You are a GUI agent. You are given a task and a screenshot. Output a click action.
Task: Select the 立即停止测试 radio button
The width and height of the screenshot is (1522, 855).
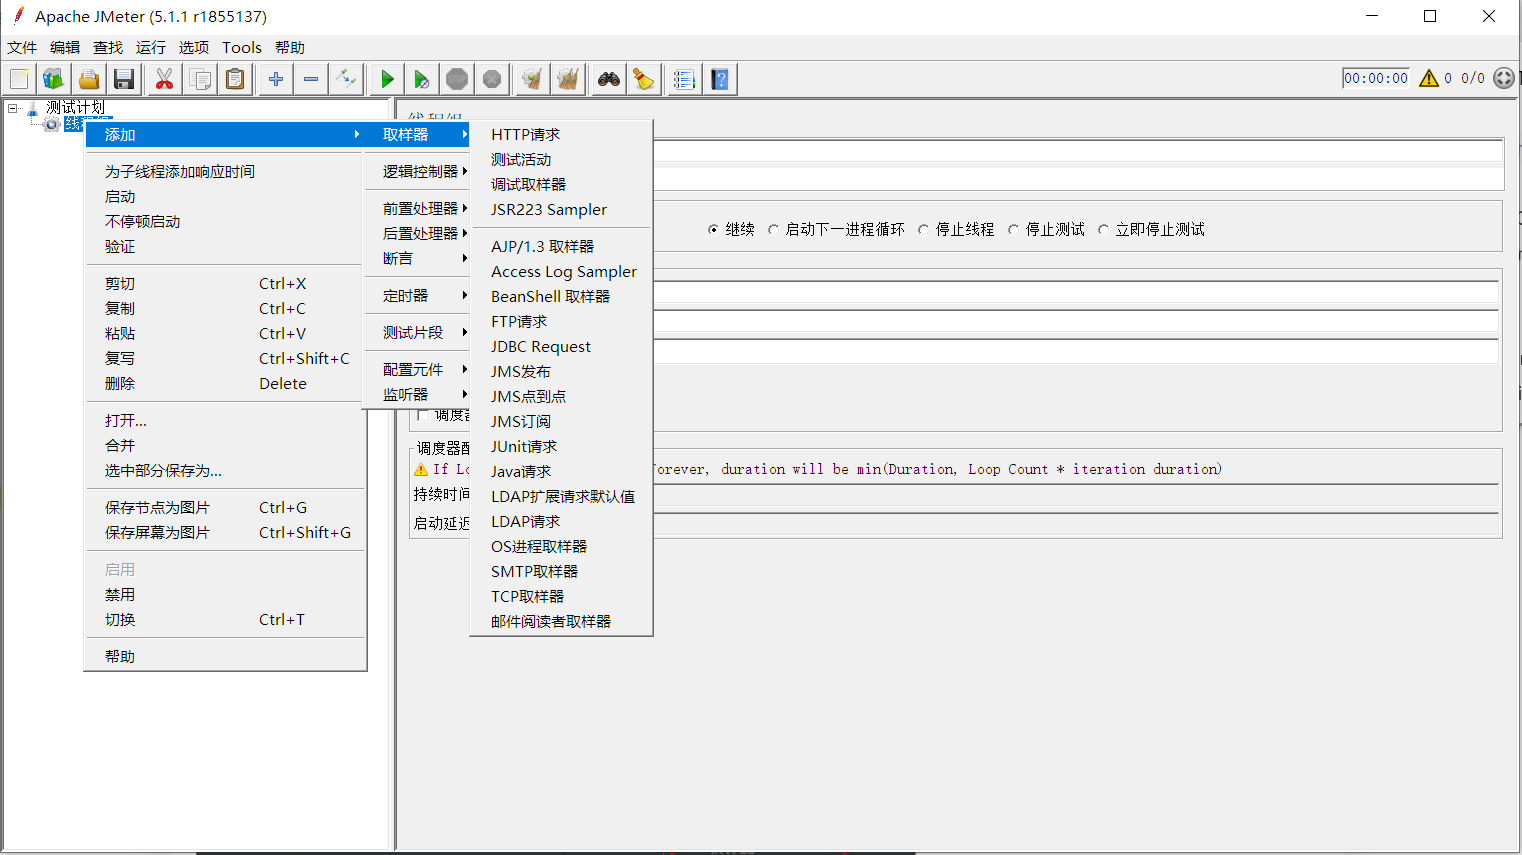1151,229
